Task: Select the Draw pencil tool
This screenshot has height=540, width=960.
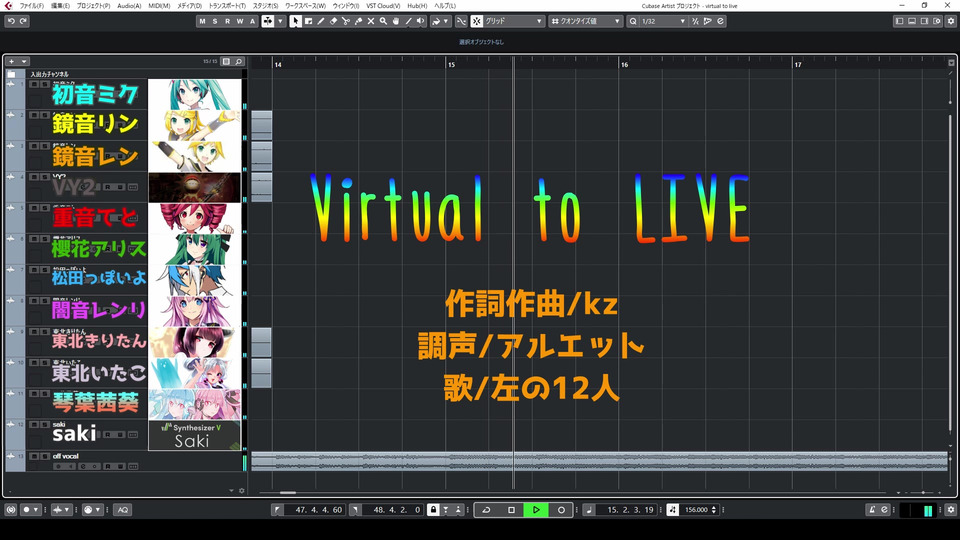Action: click(321, 21)
